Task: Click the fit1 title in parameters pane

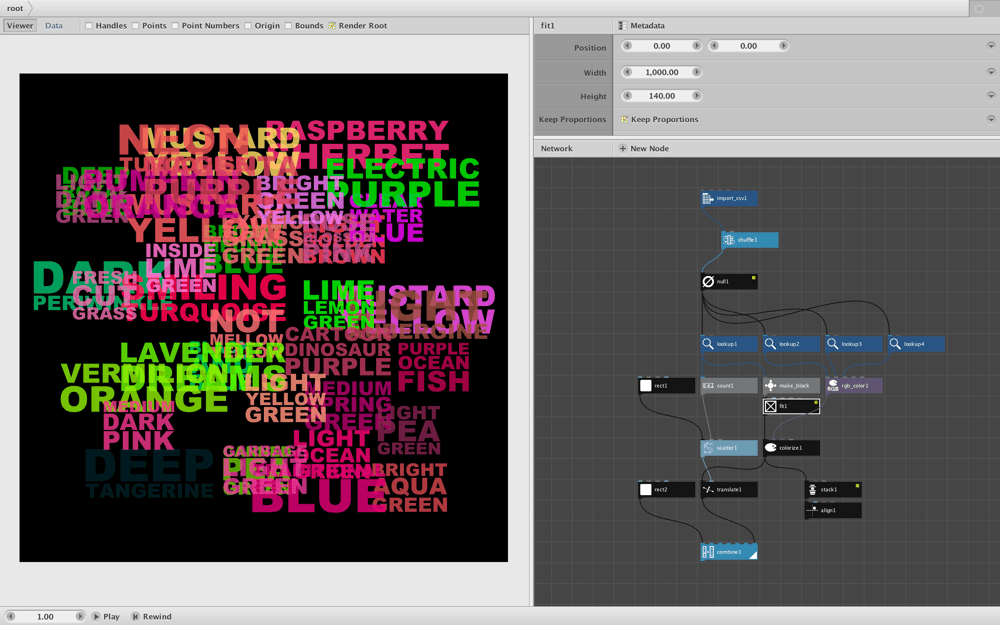Action: click(548, 26)
